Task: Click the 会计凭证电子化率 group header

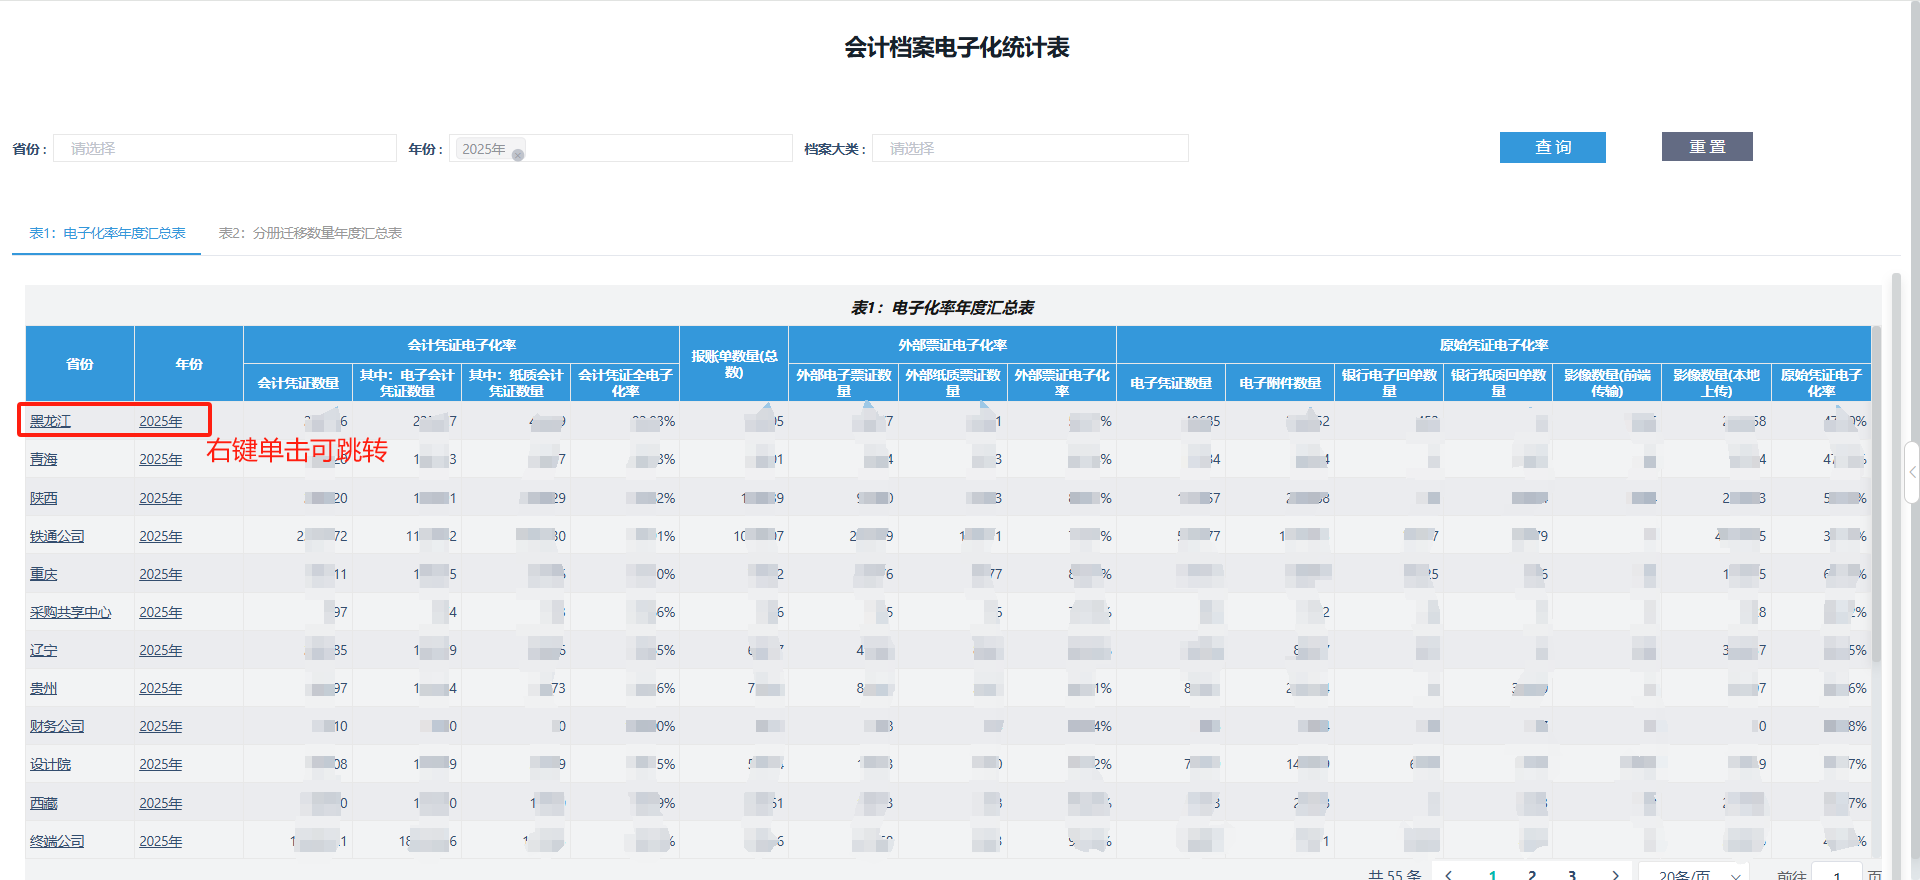Action: point(461,345)
